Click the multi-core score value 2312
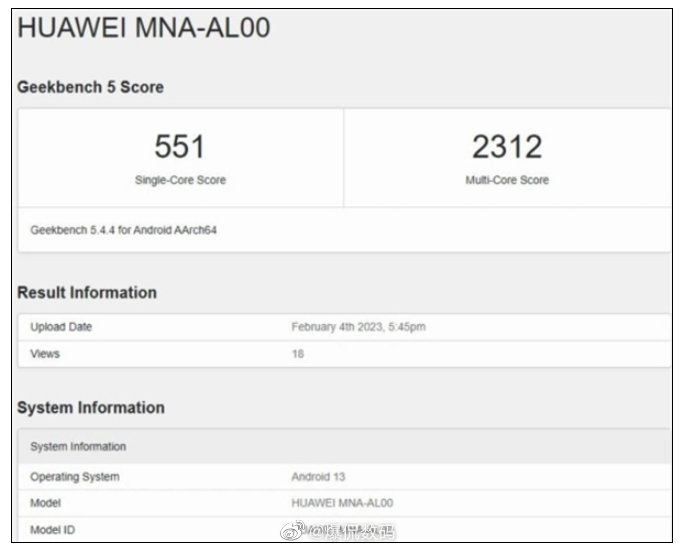The width and height of the screenshot is (680, 549). coord(507,147)
